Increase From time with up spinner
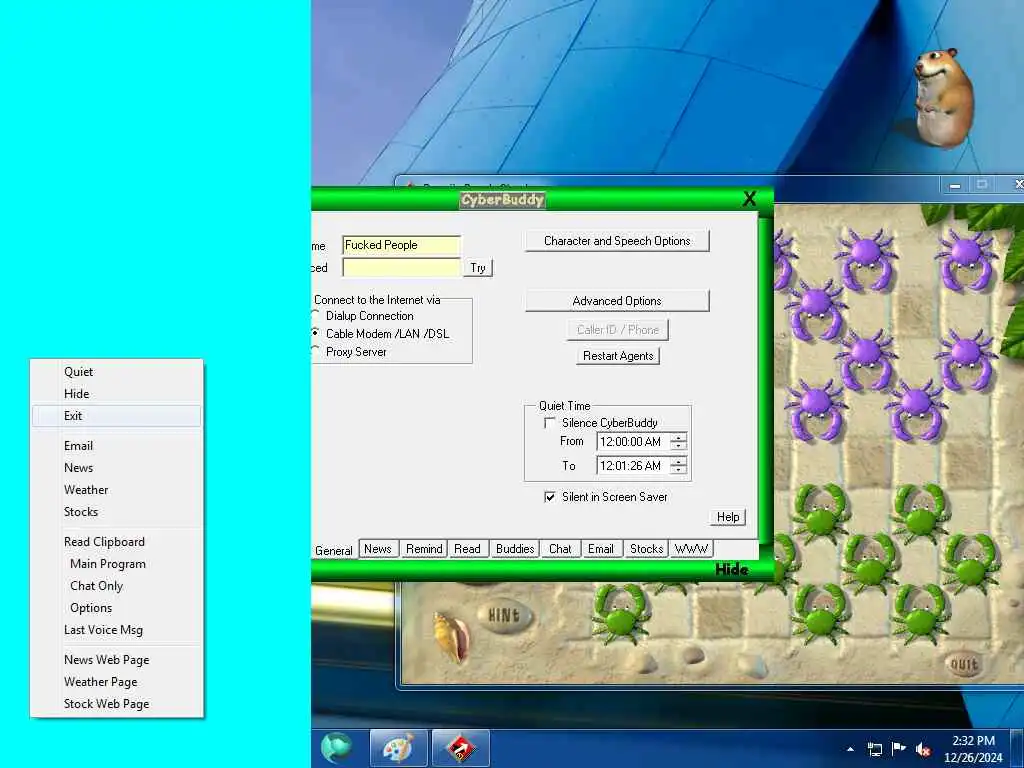Screen dimensions: 1024x768 pos(679,438)
